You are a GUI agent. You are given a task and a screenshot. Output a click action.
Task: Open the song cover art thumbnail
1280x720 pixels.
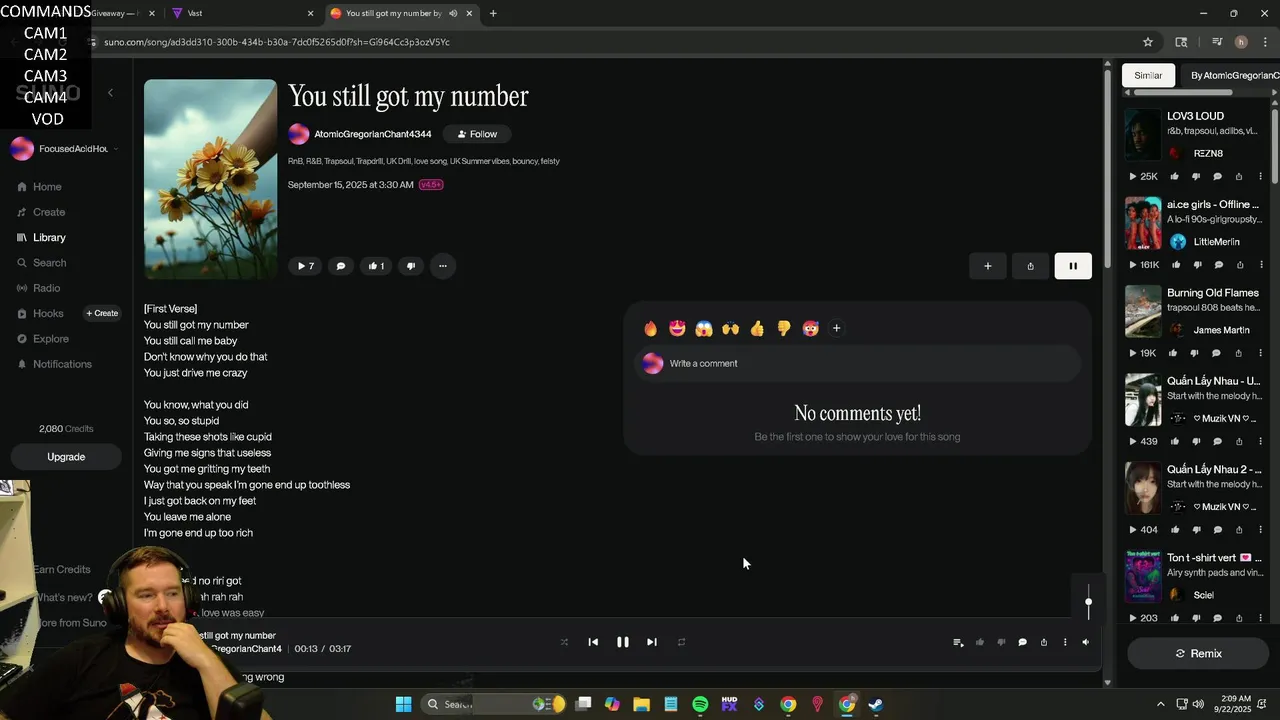tap(210, 179)
